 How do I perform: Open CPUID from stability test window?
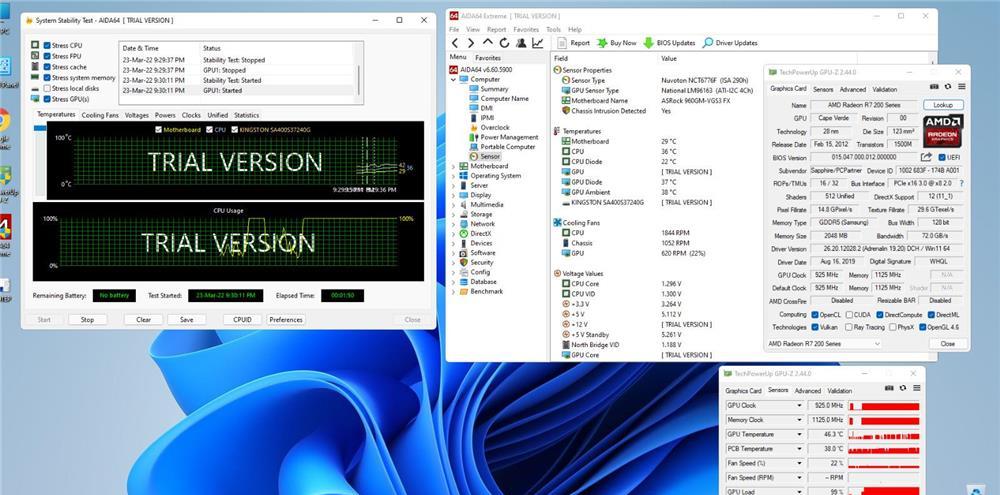[242, 320]
